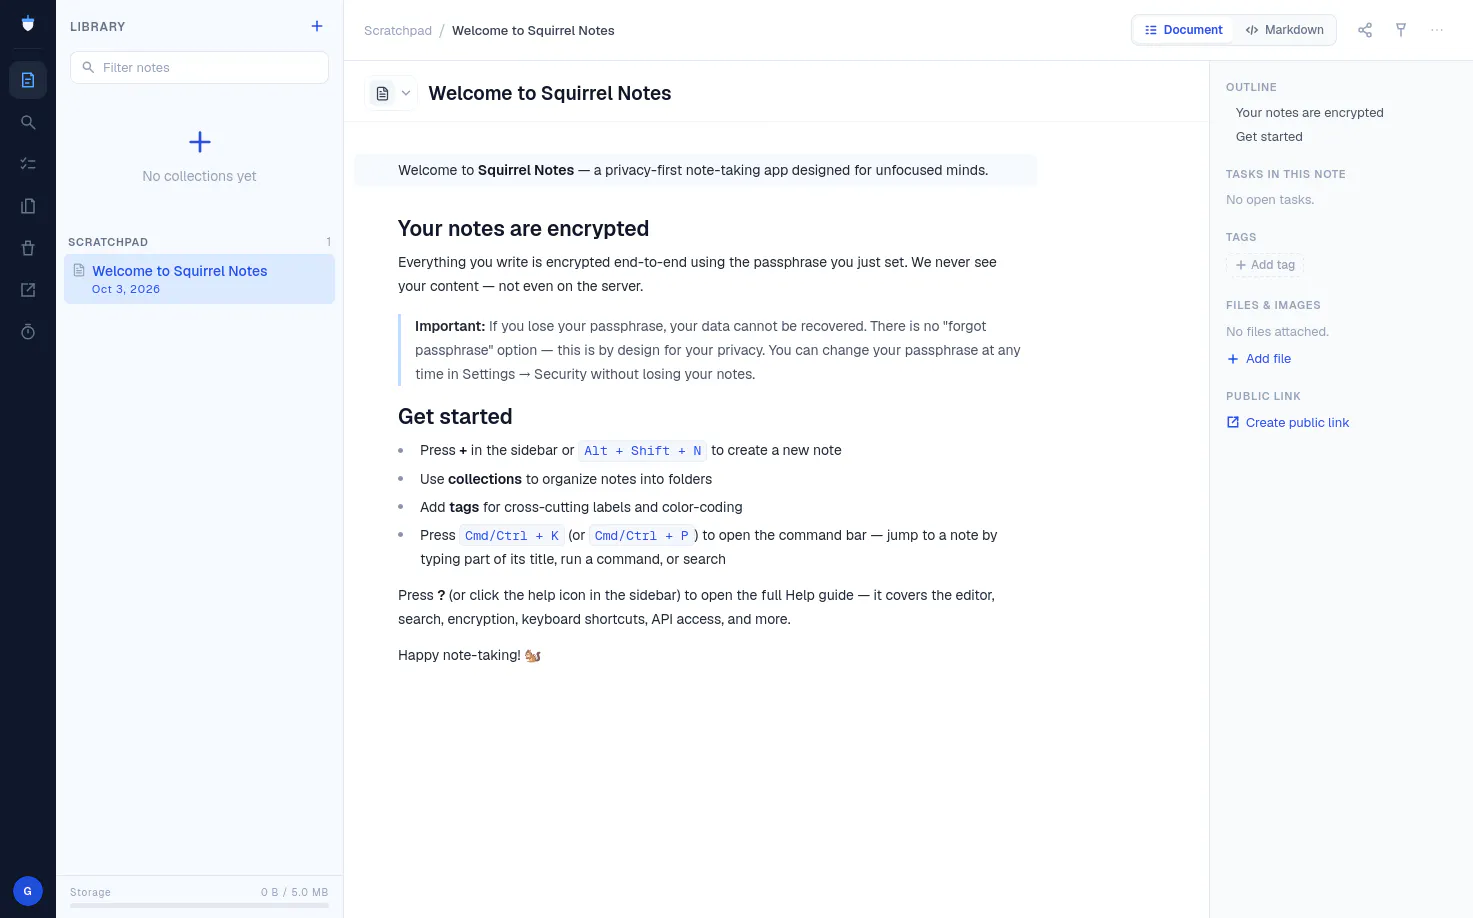Open the user avatar G menu
Viewport: 1473px width, 918px height.
click(x=28, y=891)
